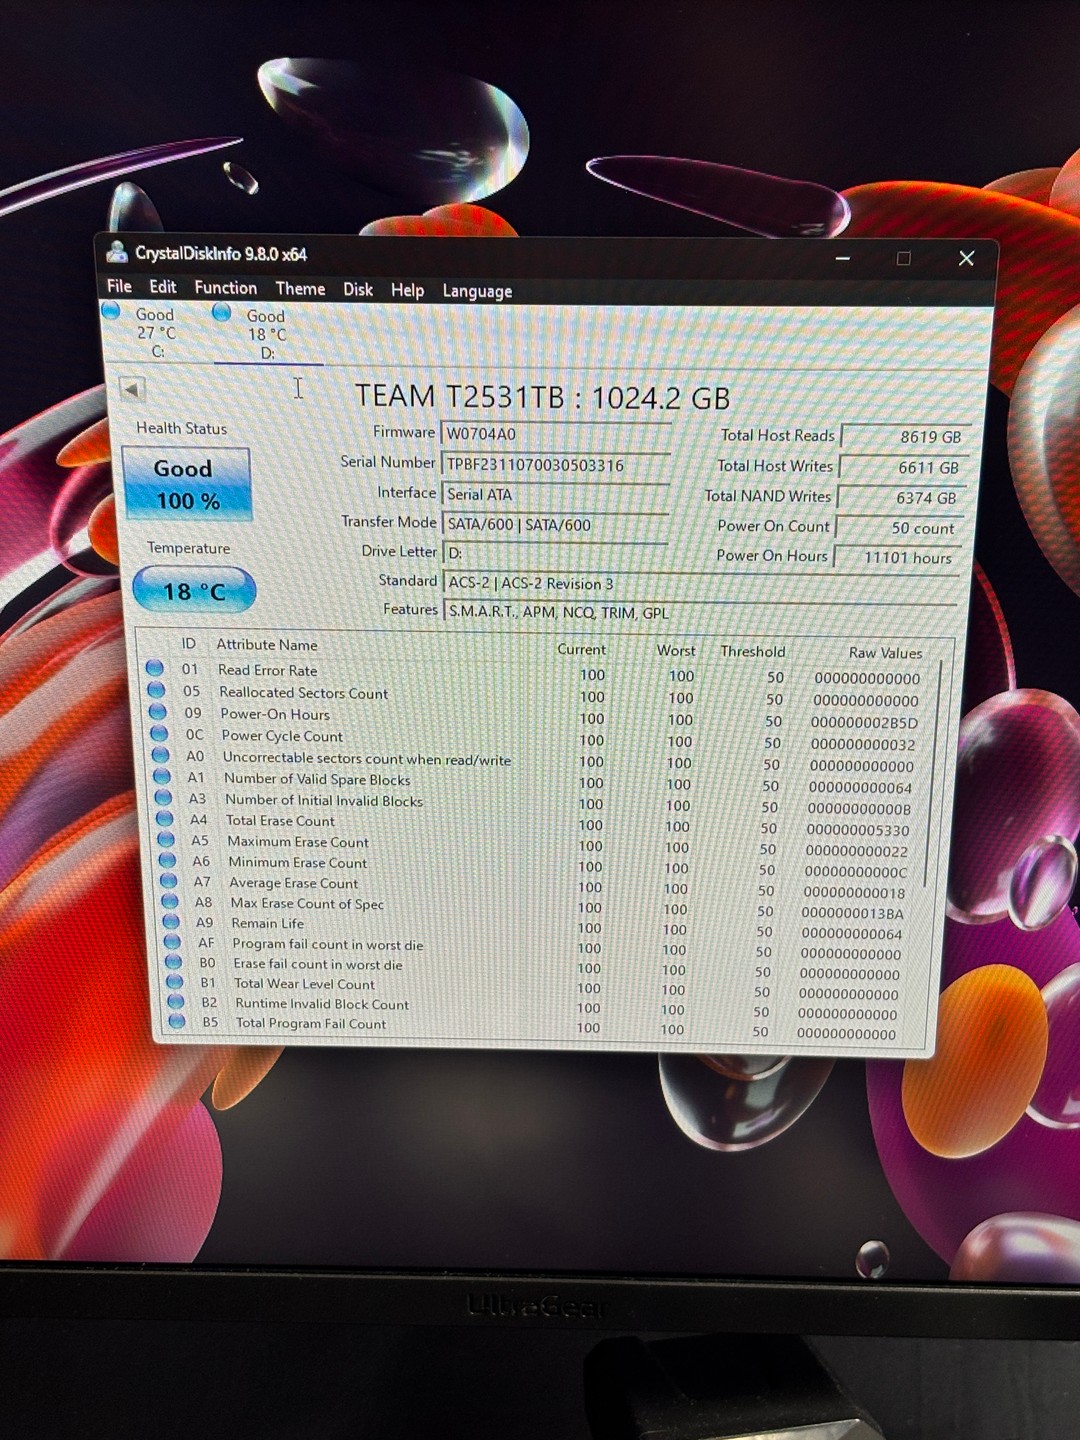Click the Power On Hours value 11101 hours
Image resolution: width=1080 pixels, height=1440 pixels.
pyautogui.click(x=896, y=557)
